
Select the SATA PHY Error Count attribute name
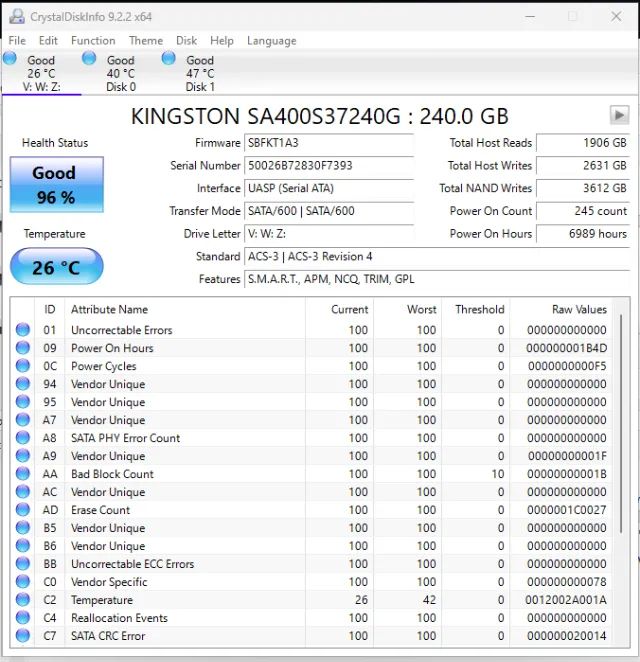(125, 438)
